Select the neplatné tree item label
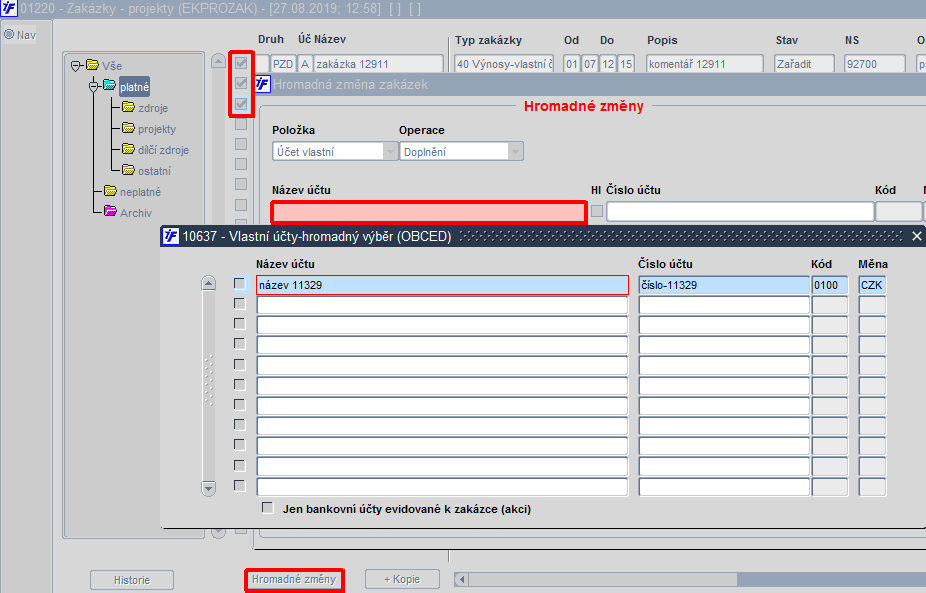926x593 pixels. (141, 192)
